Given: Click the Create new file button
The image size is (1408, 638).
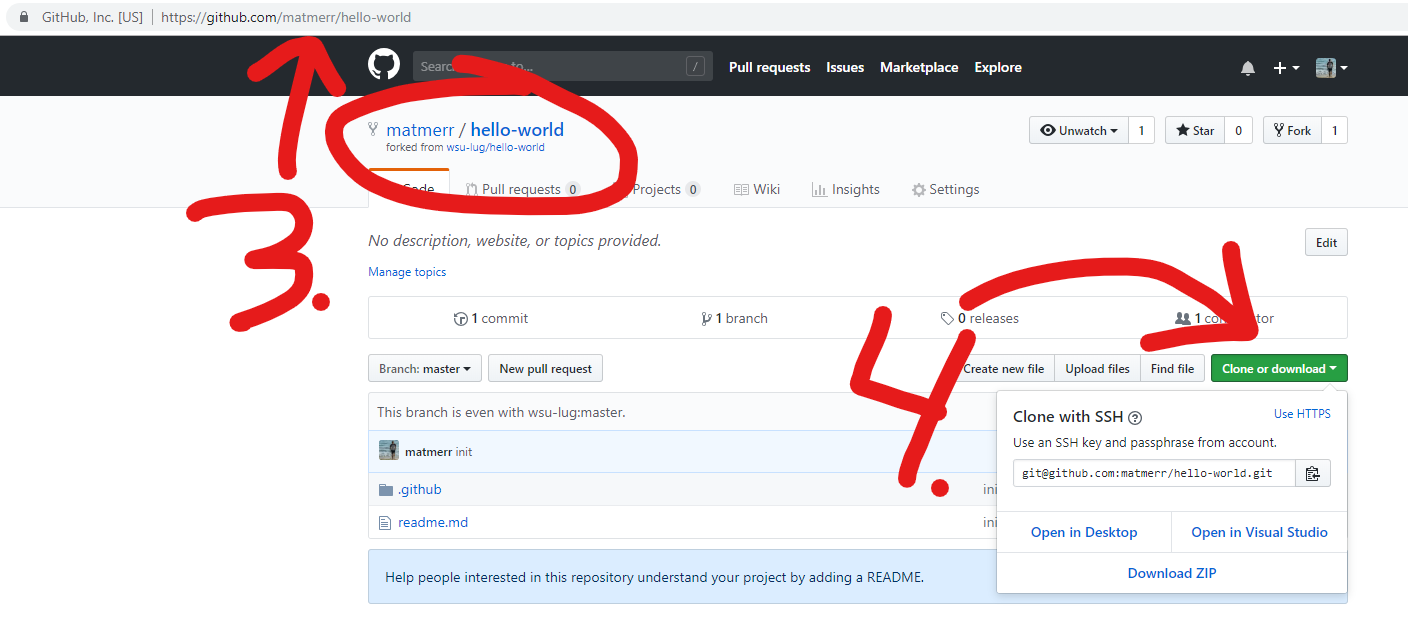Looking at the screenshot, I should (1004, 368).
